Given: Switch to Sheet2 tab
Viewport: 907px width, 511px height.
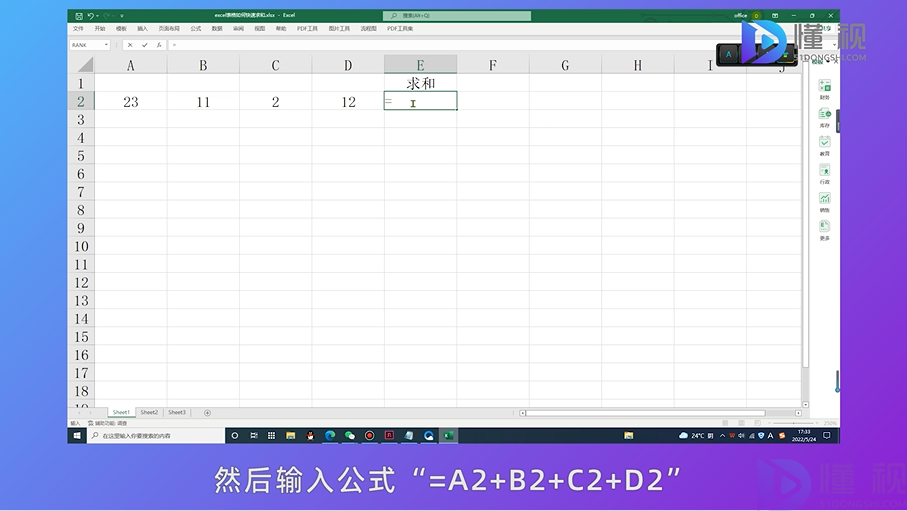Looking at the screenshot, I should (x=149, y=413).
